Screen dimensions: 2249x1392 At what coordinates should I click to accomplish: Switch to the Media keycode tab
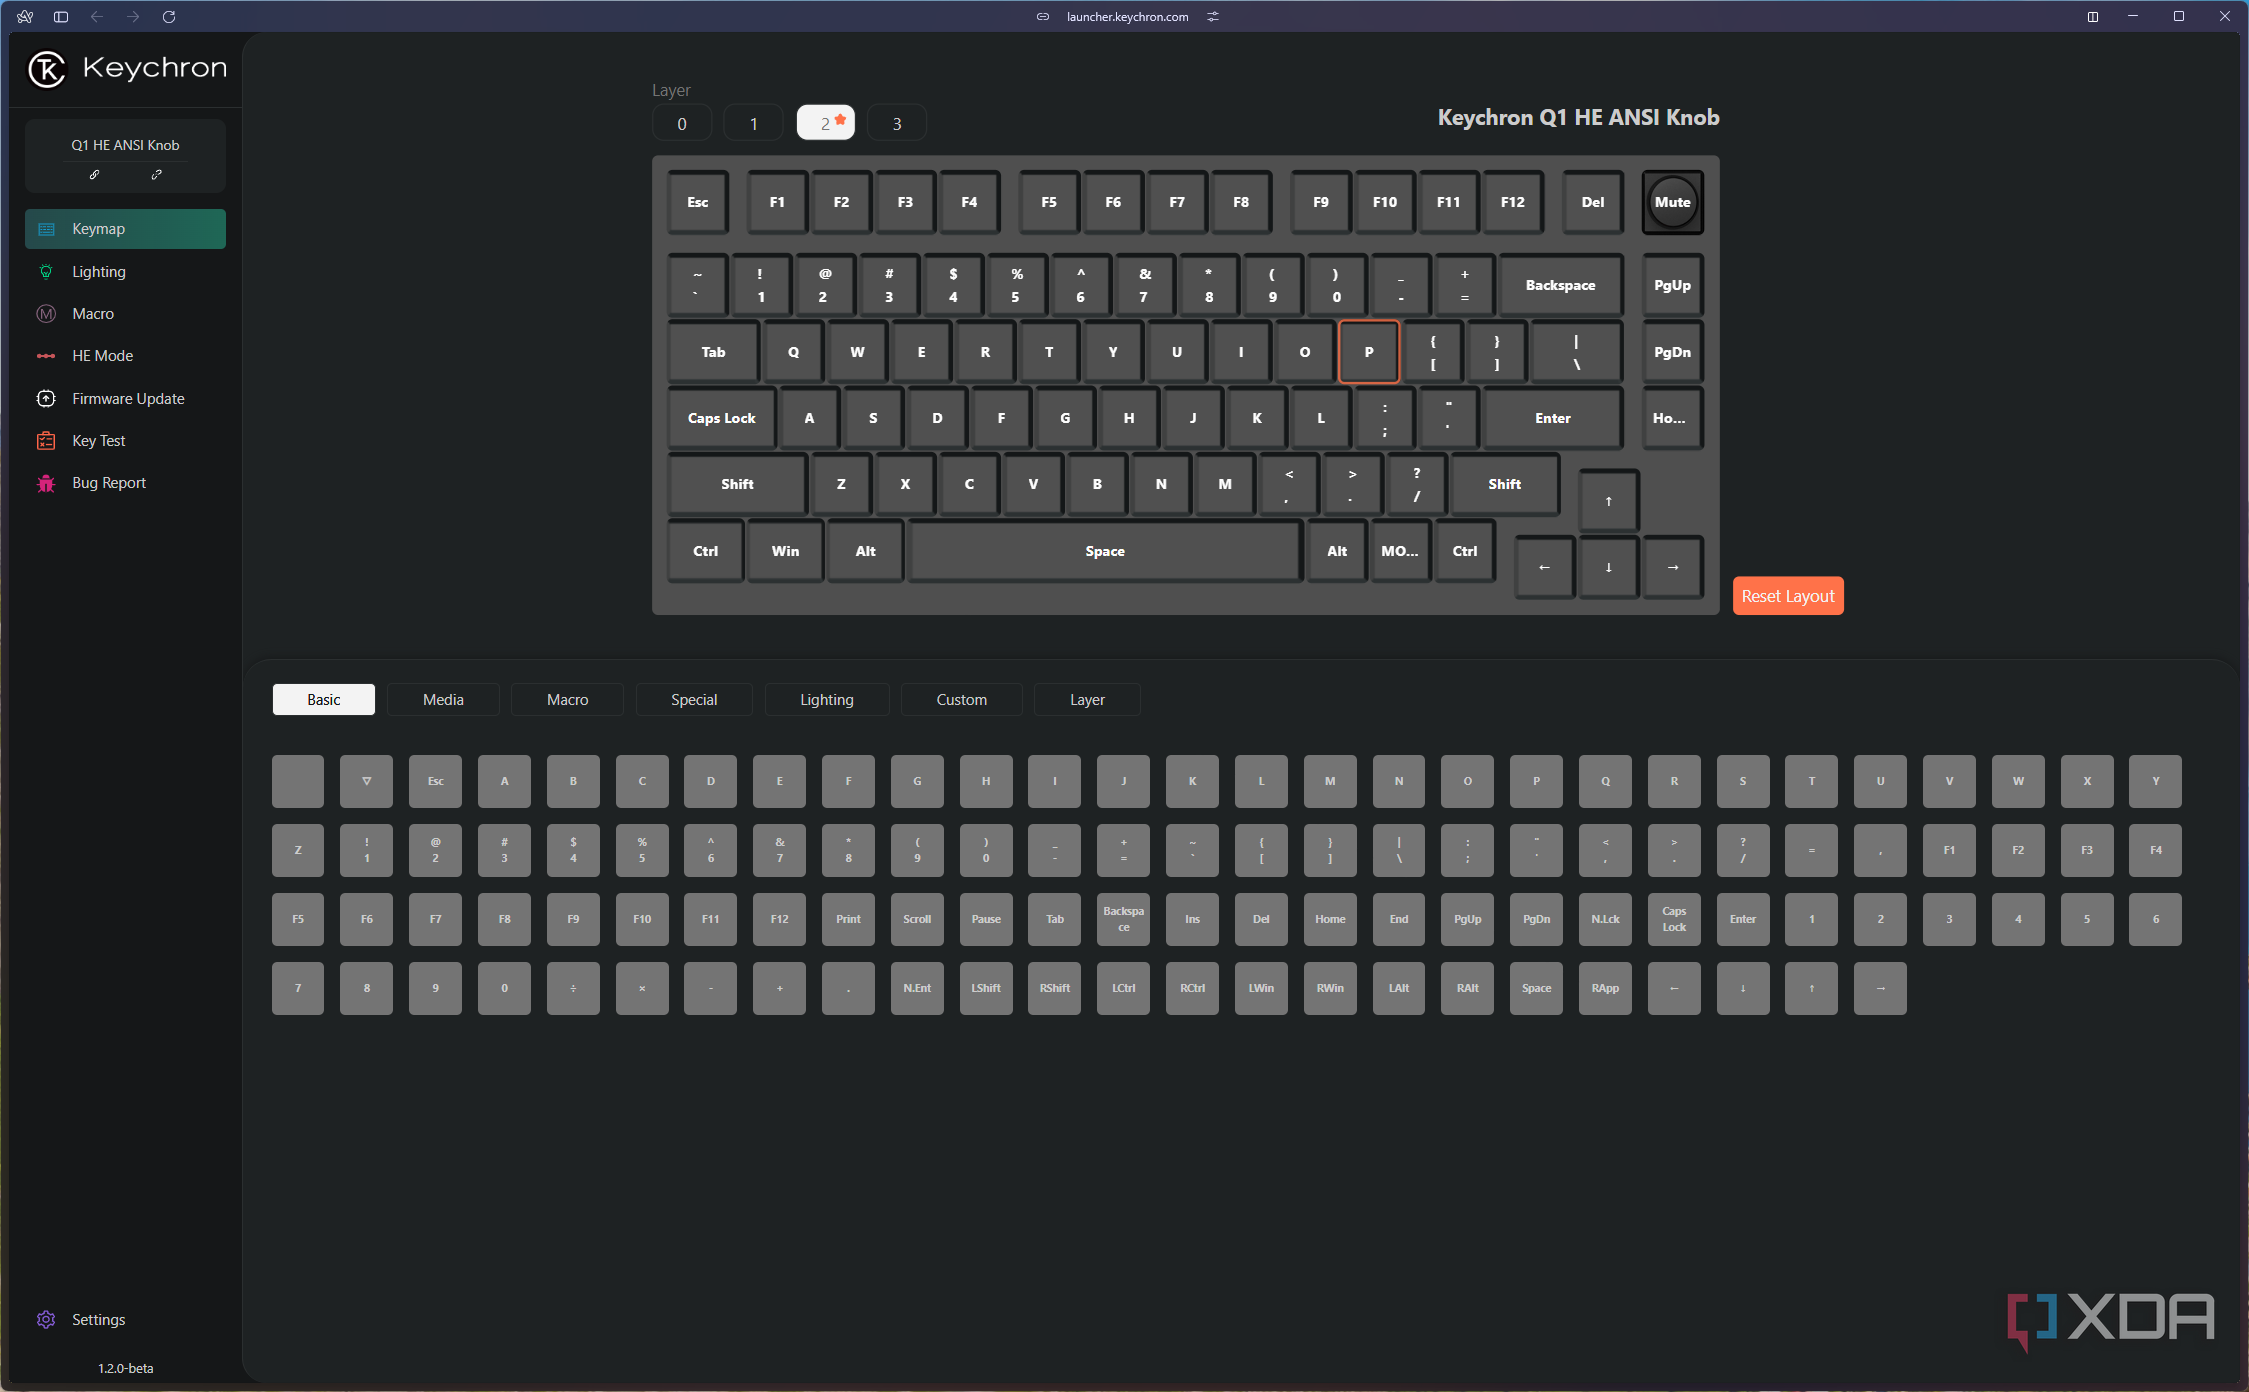(443, 700)
